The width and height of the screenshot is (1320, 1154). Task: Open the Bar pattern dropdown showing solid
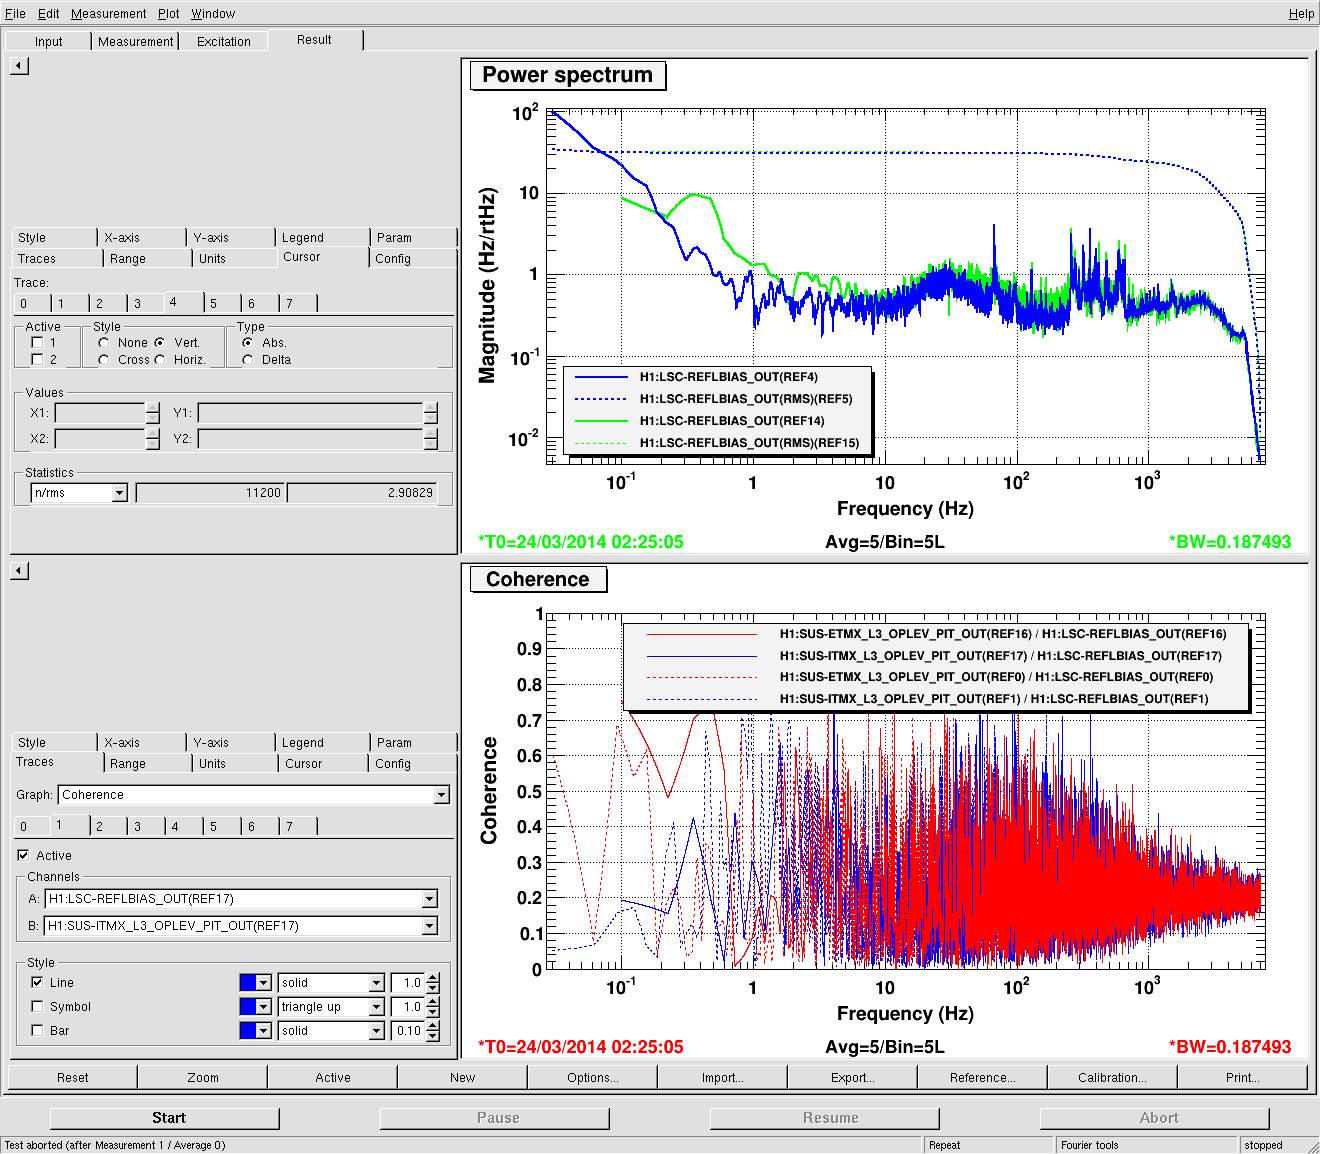[x=332, y=1031]
